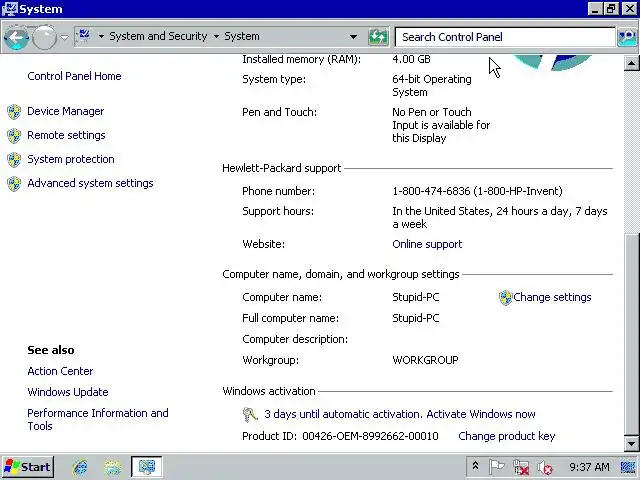Screen dimensions: 640x480
Task: Click the Action Center flag tray icon
Action: click(497, 467)
